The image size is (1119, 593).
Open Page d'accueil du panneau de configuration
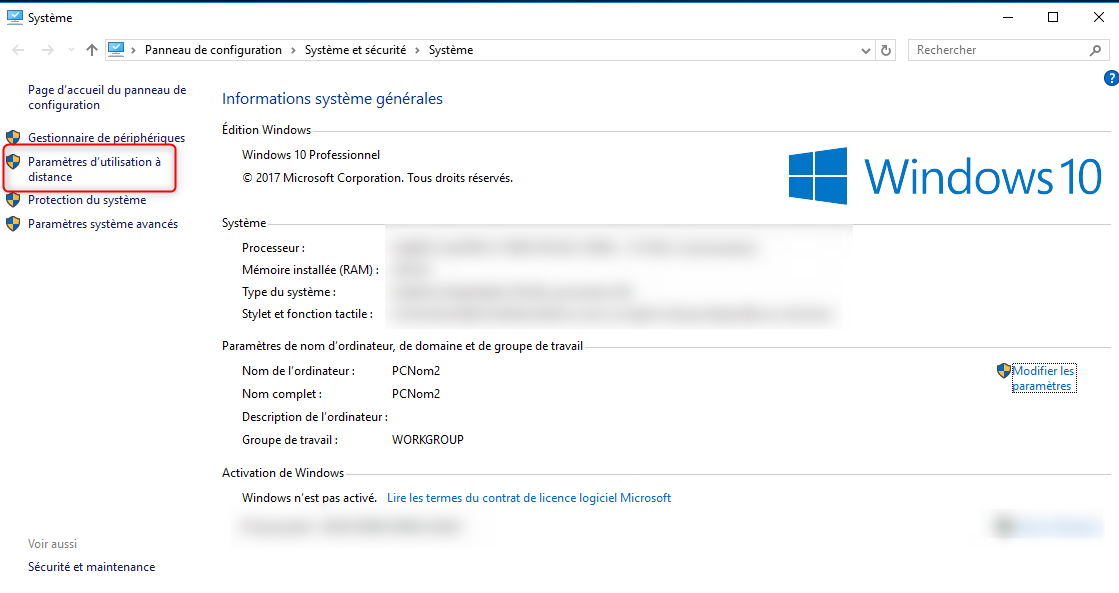[x=106, y=97]
